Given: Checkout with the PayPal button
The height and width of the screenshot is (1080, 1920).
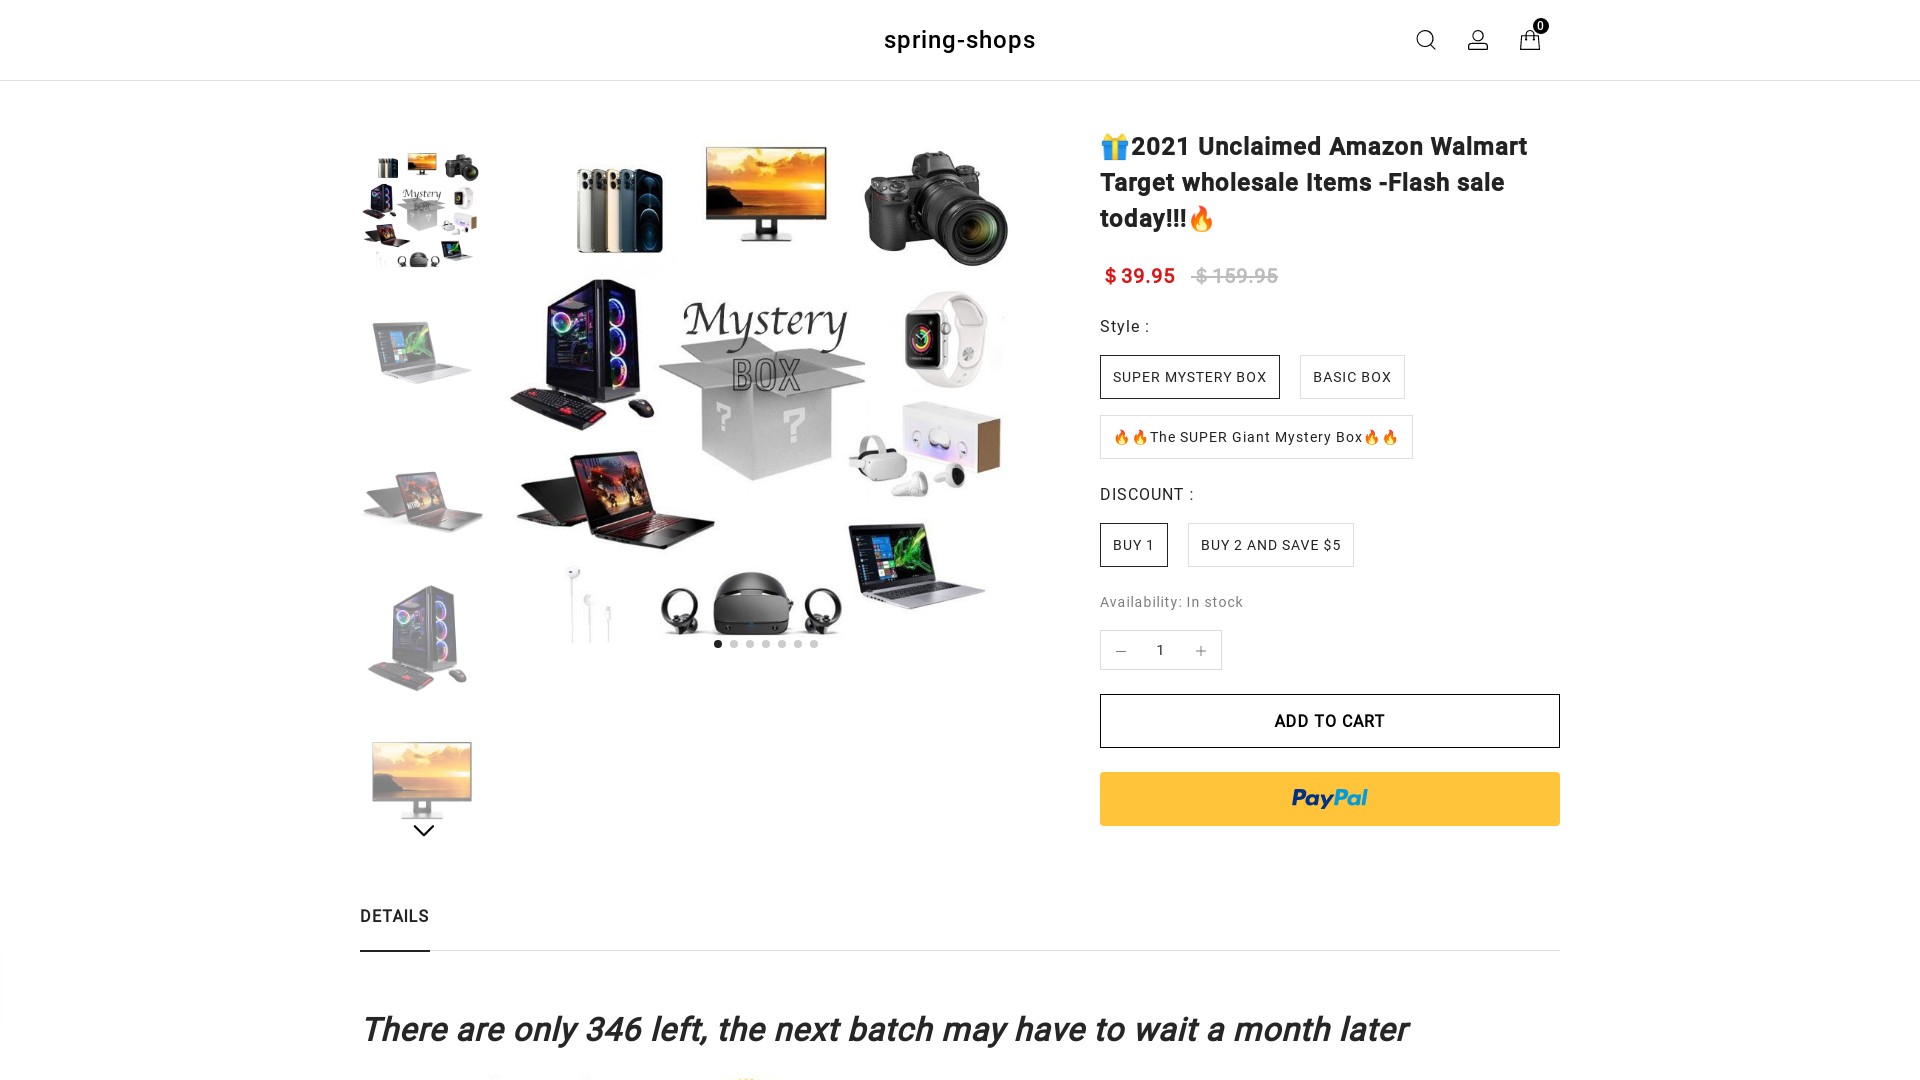Looking at the screenshot, I should [1329, 798].
